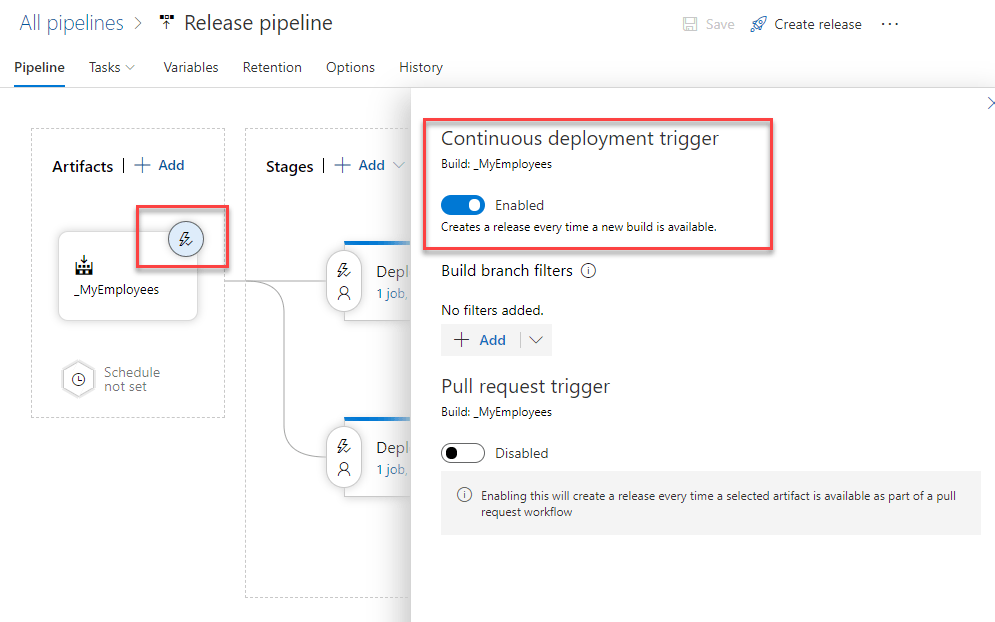Click the _MyEmployees build artifact icon
Screen dimensions: 995x622
[84, 266]
